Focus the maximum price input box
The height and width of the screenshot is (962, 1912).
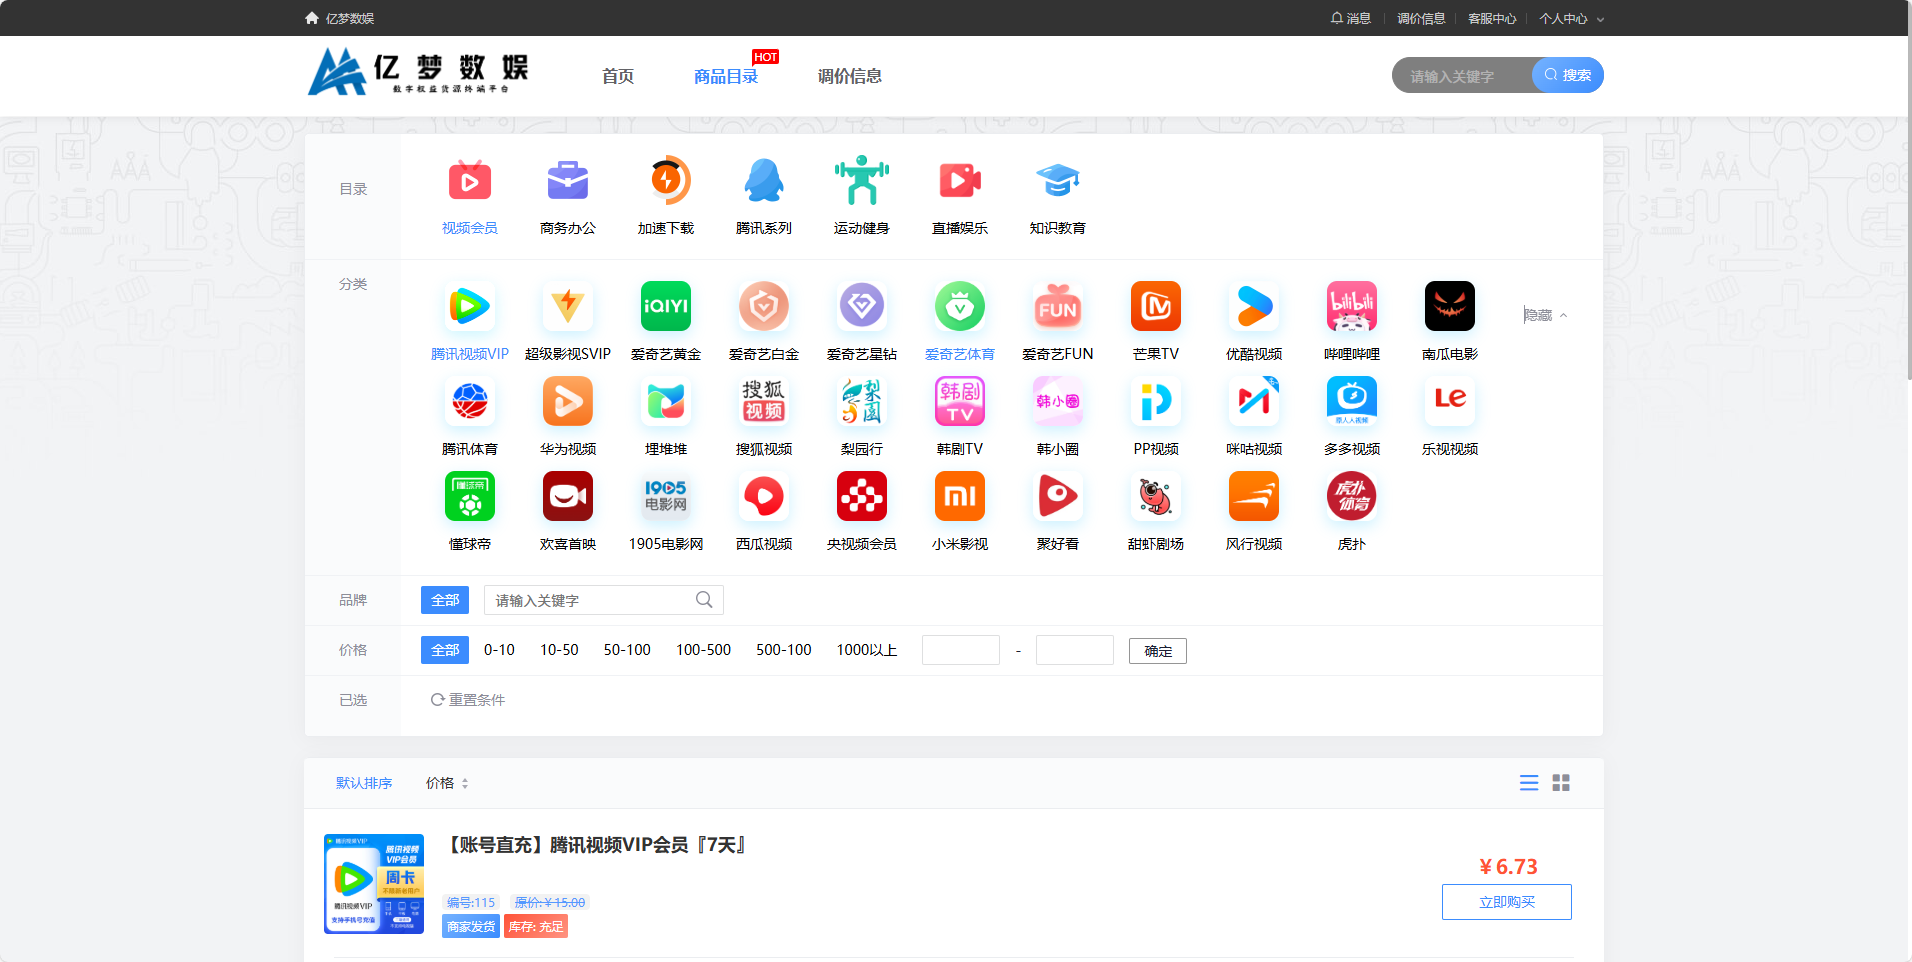(1075, 650)
